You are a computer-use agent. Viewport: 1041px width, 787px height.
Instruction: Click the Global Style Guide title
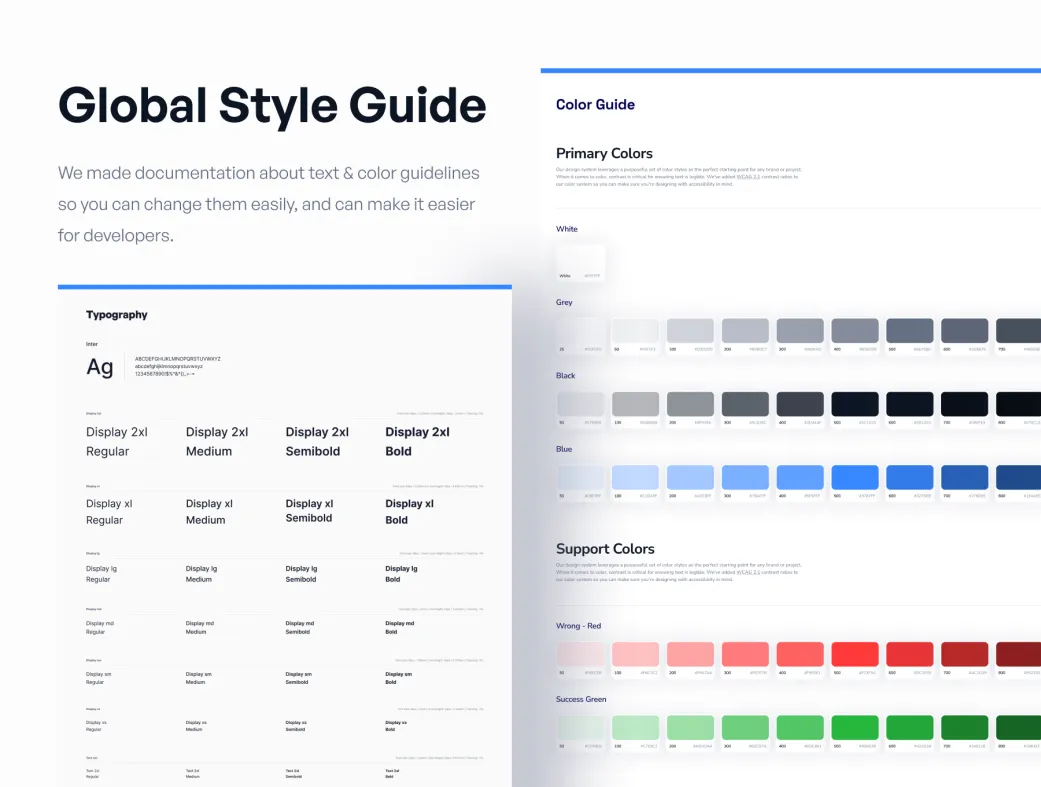(x=272, y=105)
